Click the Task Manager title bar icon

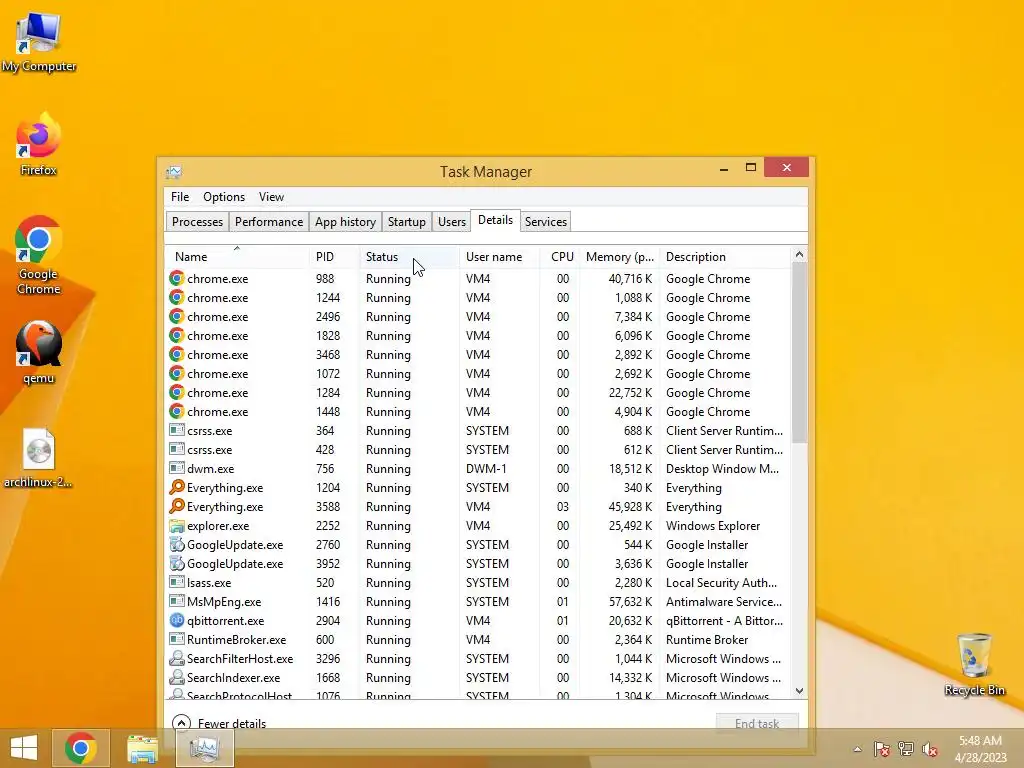point(174,172)
